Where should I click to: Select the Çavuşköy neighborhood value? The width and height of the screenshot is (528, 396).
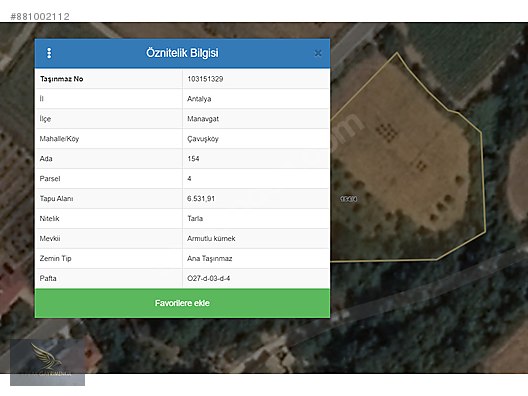point(203,139)
